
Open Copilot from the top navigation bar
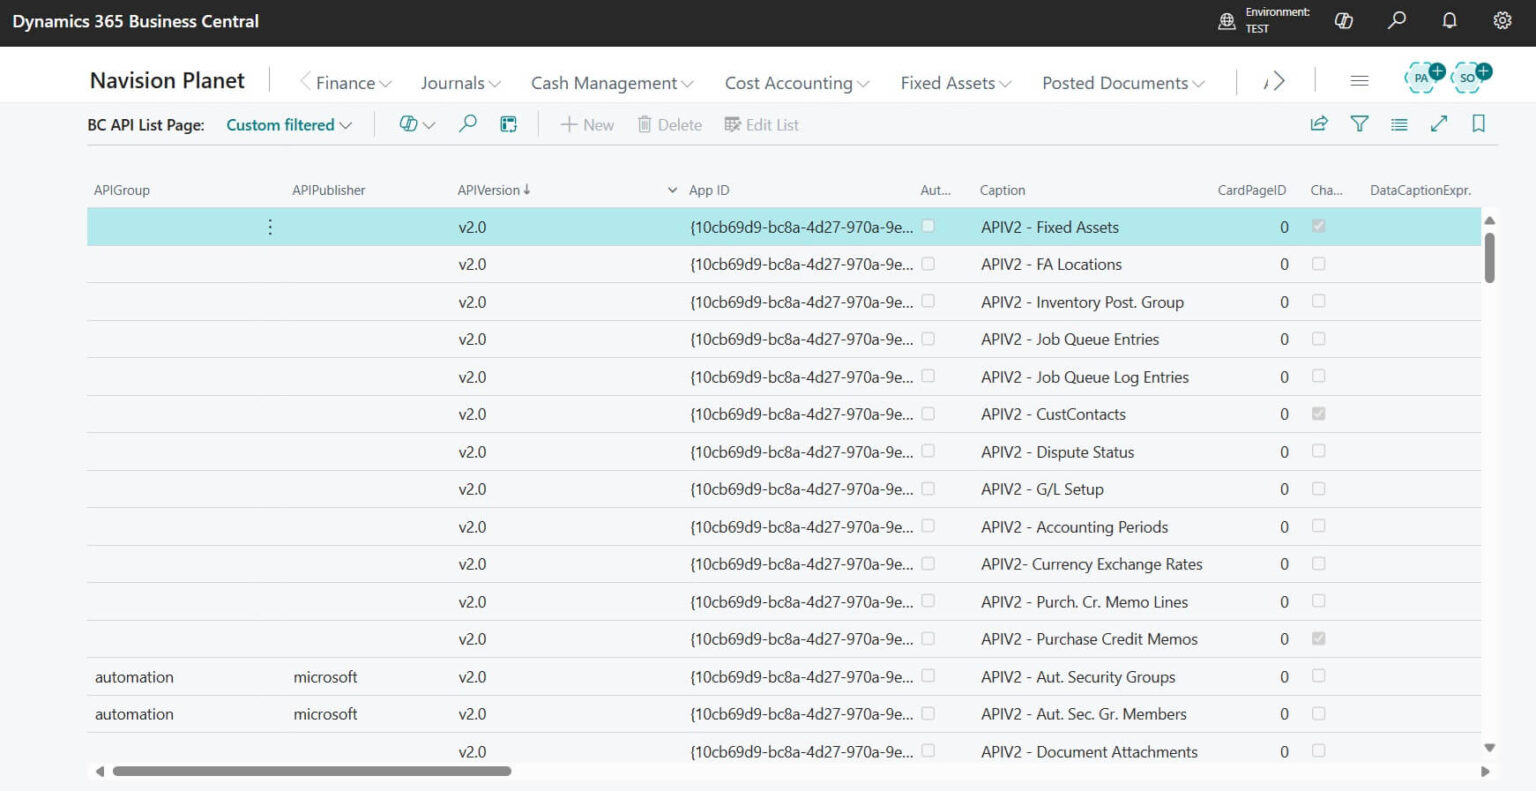coord(1344,20)
